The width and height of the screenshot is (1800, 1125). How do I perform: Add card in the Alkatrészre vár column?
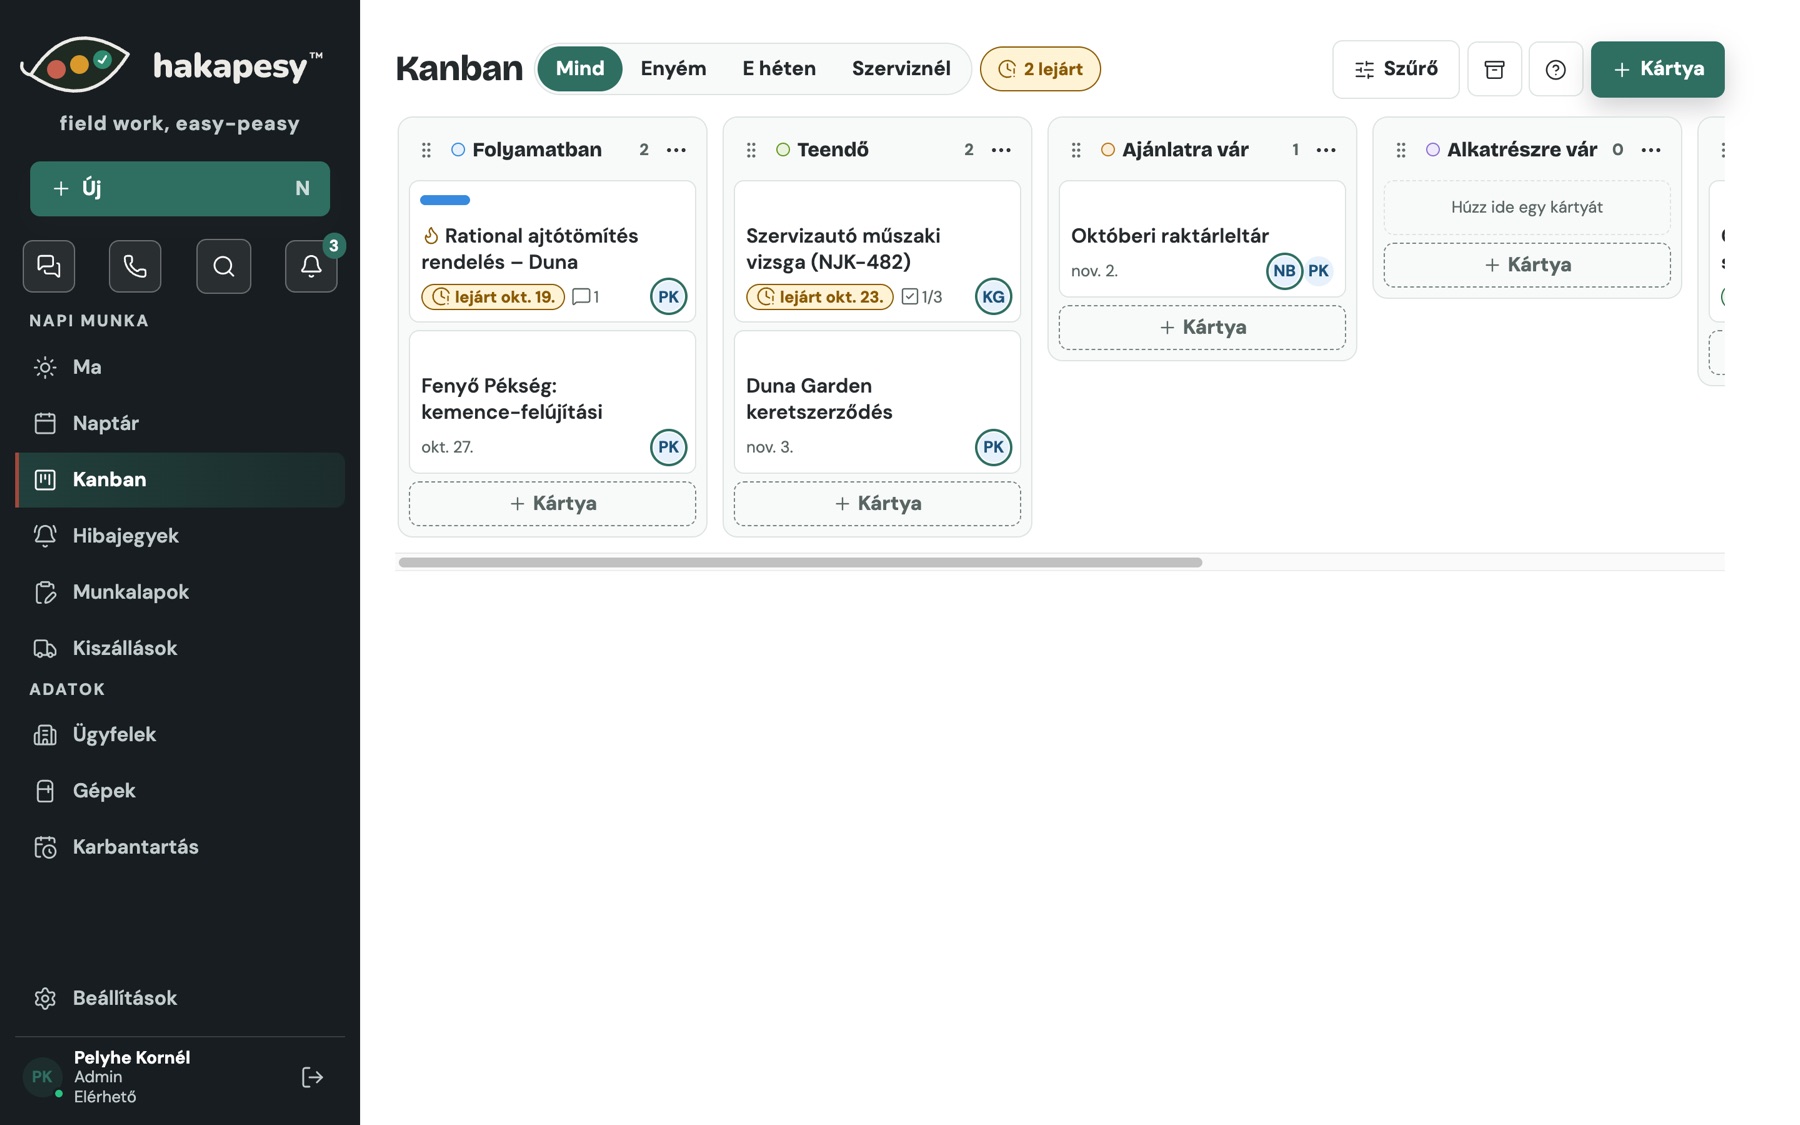1527,265
